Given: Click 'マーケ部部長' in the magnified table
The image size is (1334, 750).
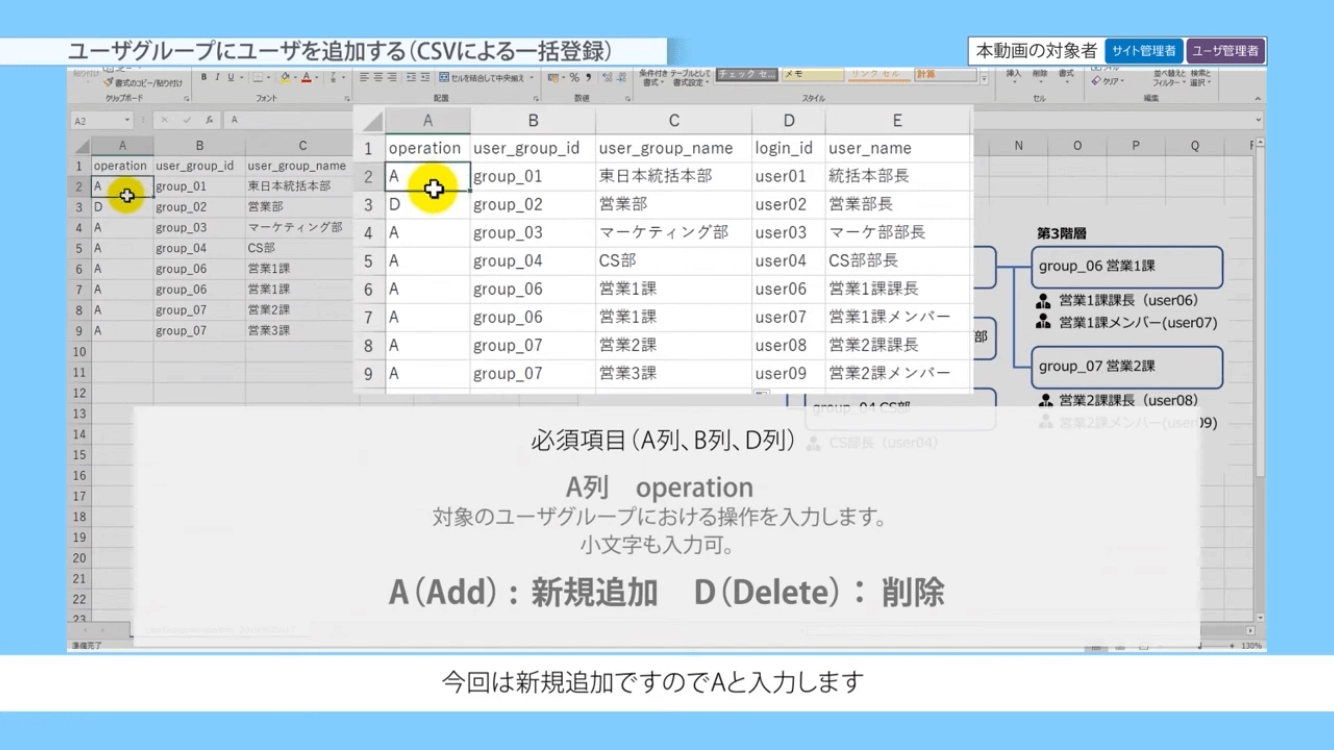Looking at the screenshot, I should coord(877,232).
